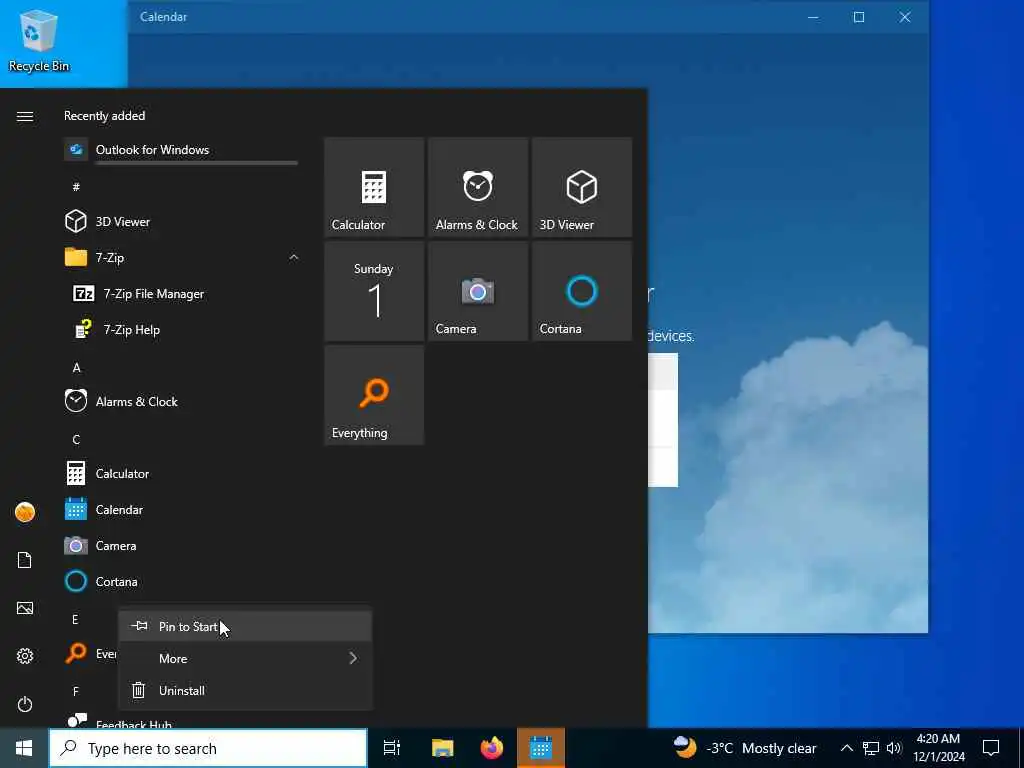Open Cortana from the app list
Image resolution: width=1024 pixels, height=768 pixels.
tap(182, 581)
